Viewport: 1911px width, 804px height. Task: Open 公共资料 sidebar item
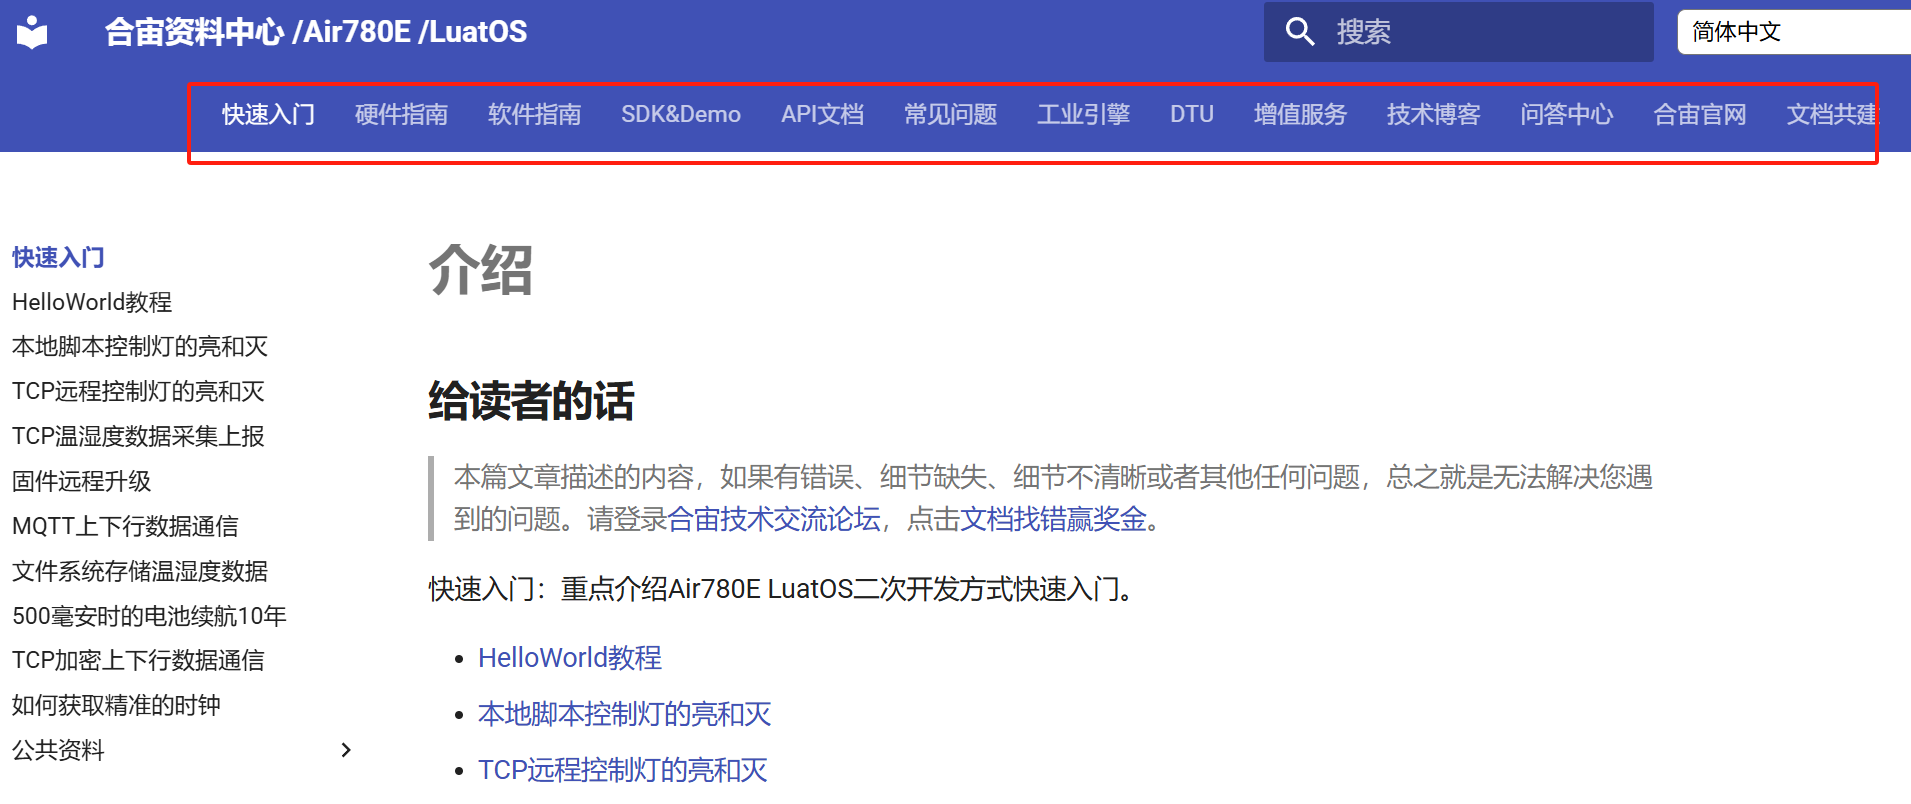click(x=58, y=750)
